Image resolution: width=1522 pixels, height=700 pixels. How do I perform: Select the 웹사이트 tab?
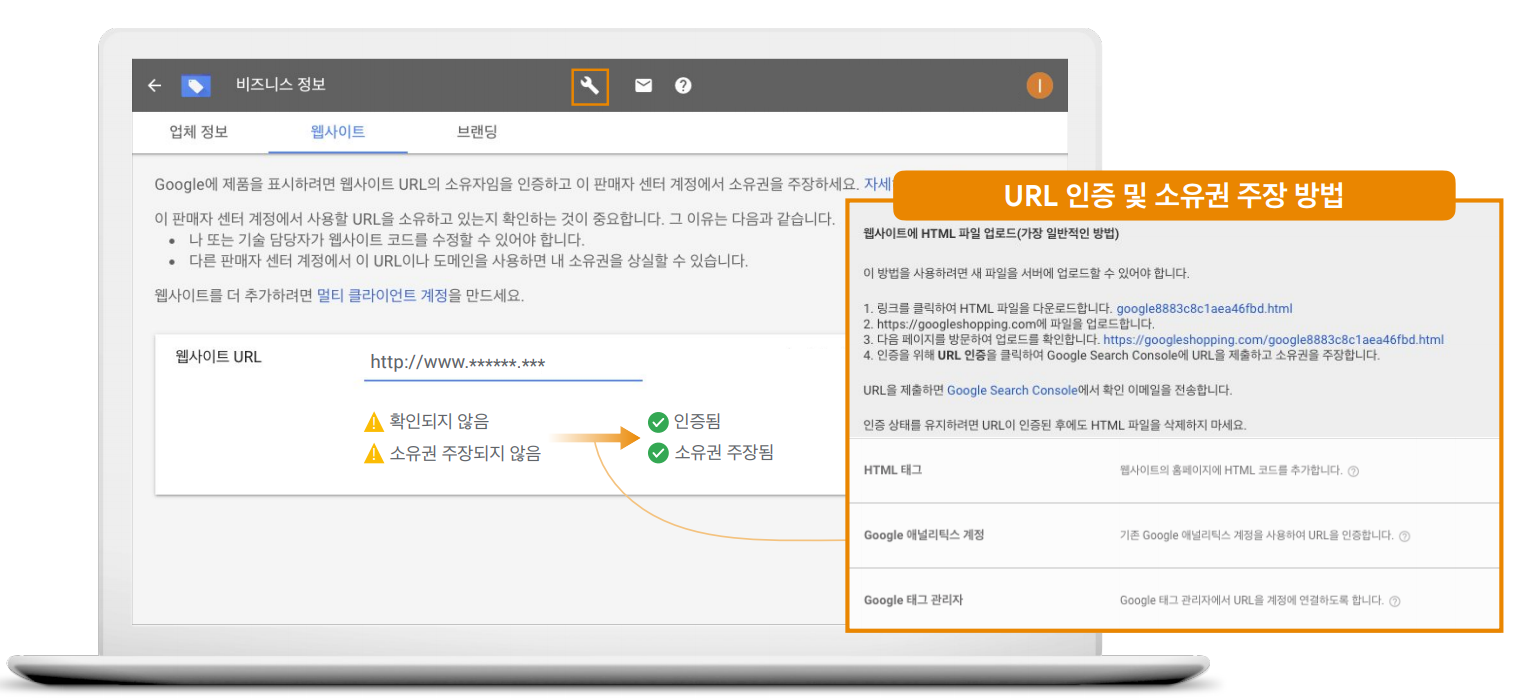(x=338, y=132)
